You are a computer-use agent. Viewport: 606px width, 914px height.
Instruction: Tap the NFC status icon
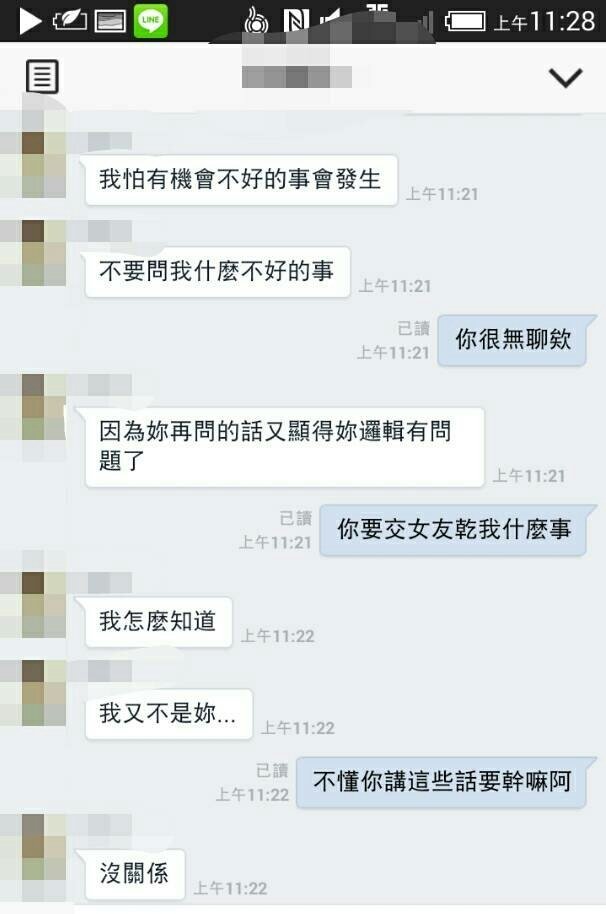[295, 22]
